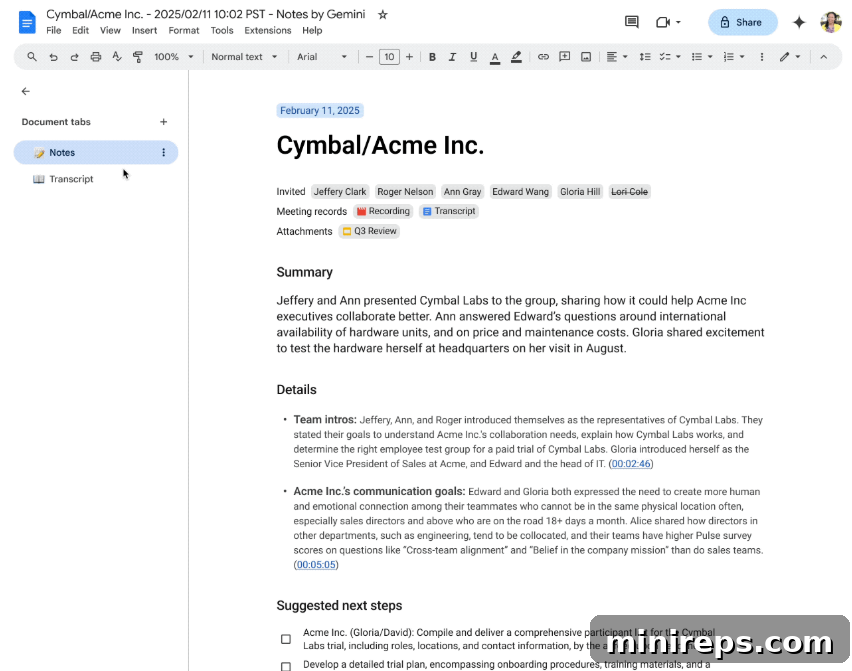The height and width of the screenshot is (671, 852).
Task: Open the editing mode pencil dropdown
Action: [790, 57]
